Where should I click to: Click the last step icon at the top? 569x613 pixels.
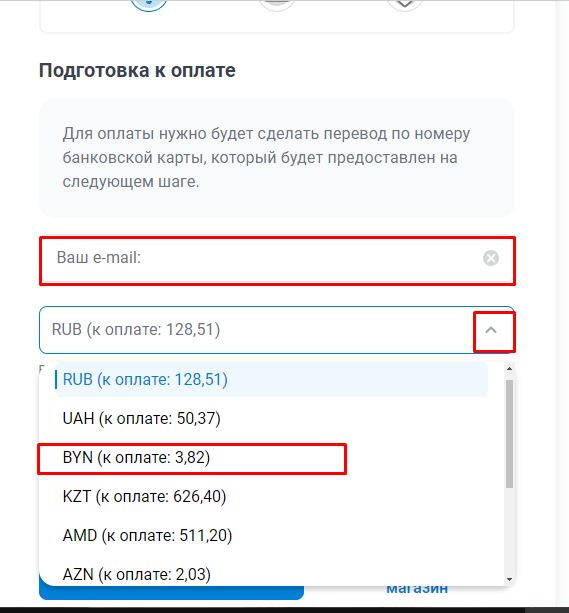pyautogui.click(x=404, y=5)
